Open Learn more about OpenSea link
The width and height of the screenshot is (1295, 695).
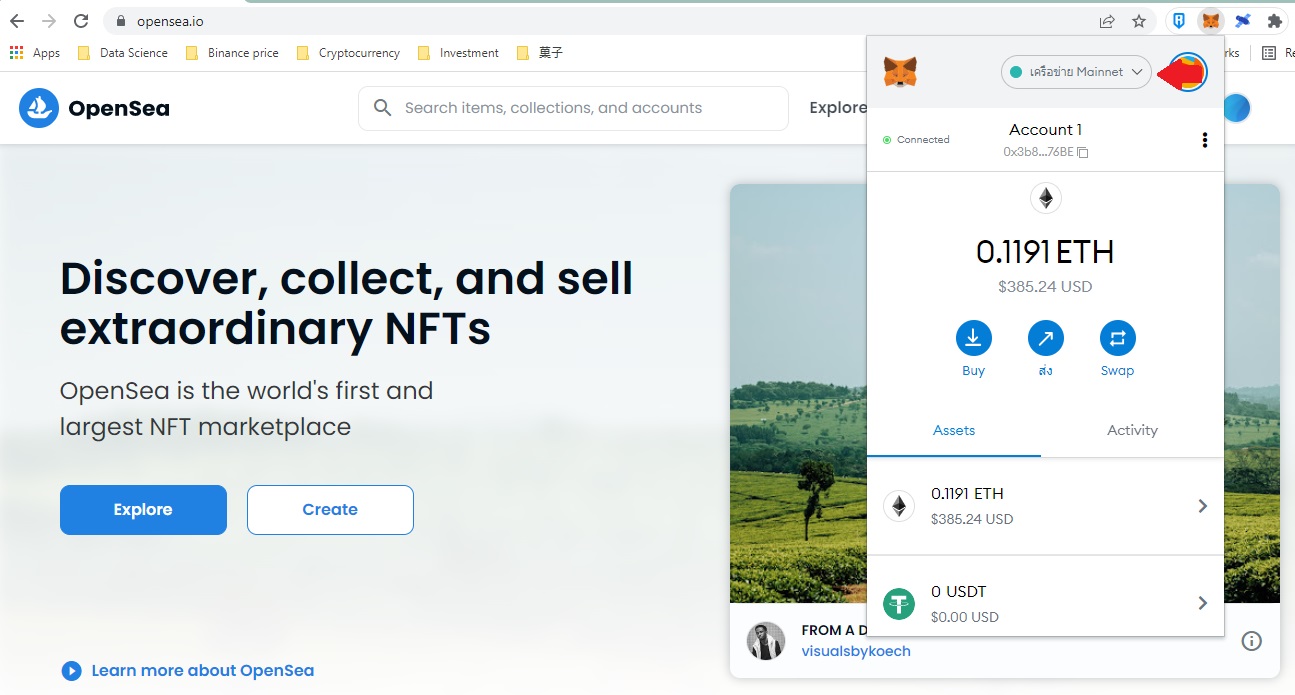[x=202, y=671]
